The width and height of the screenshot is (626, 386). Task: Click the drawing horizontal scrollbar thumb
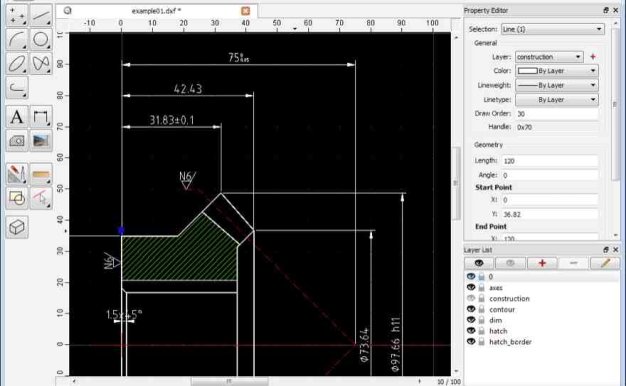tap(229, 382)
